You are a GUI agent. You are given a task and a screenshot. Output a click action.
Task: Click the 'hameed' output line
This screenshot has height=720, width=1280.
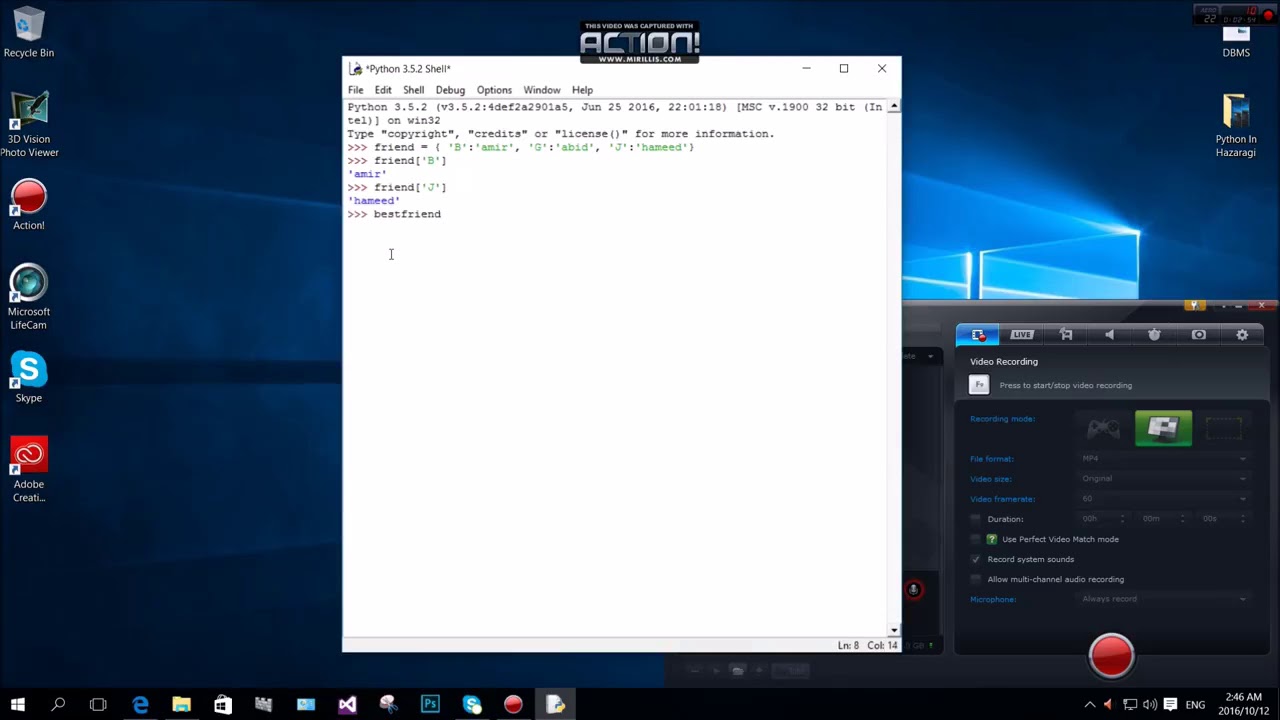point(374,201)
